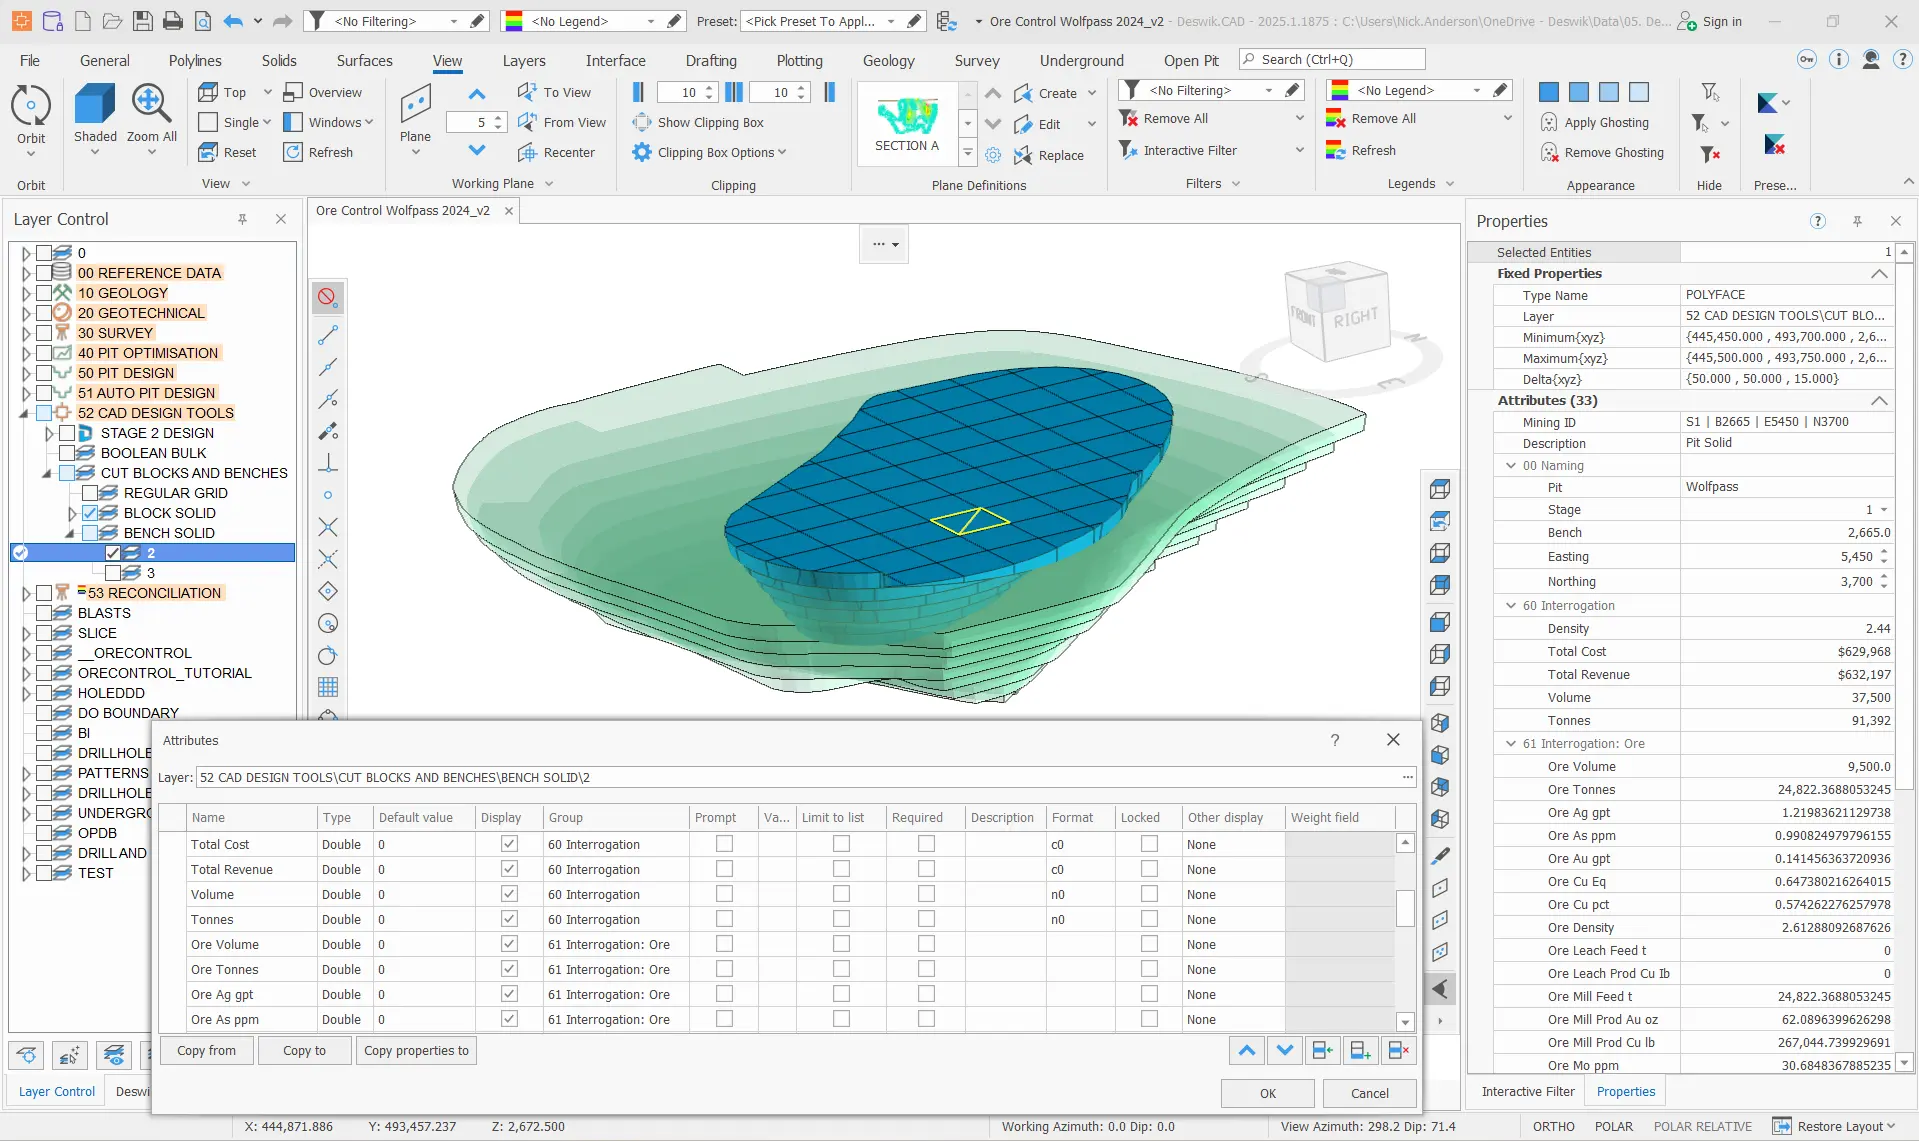1919x1141 pixels.
Task: Click the Search (Ctrl+Q) field
Action: (1332, 59)
